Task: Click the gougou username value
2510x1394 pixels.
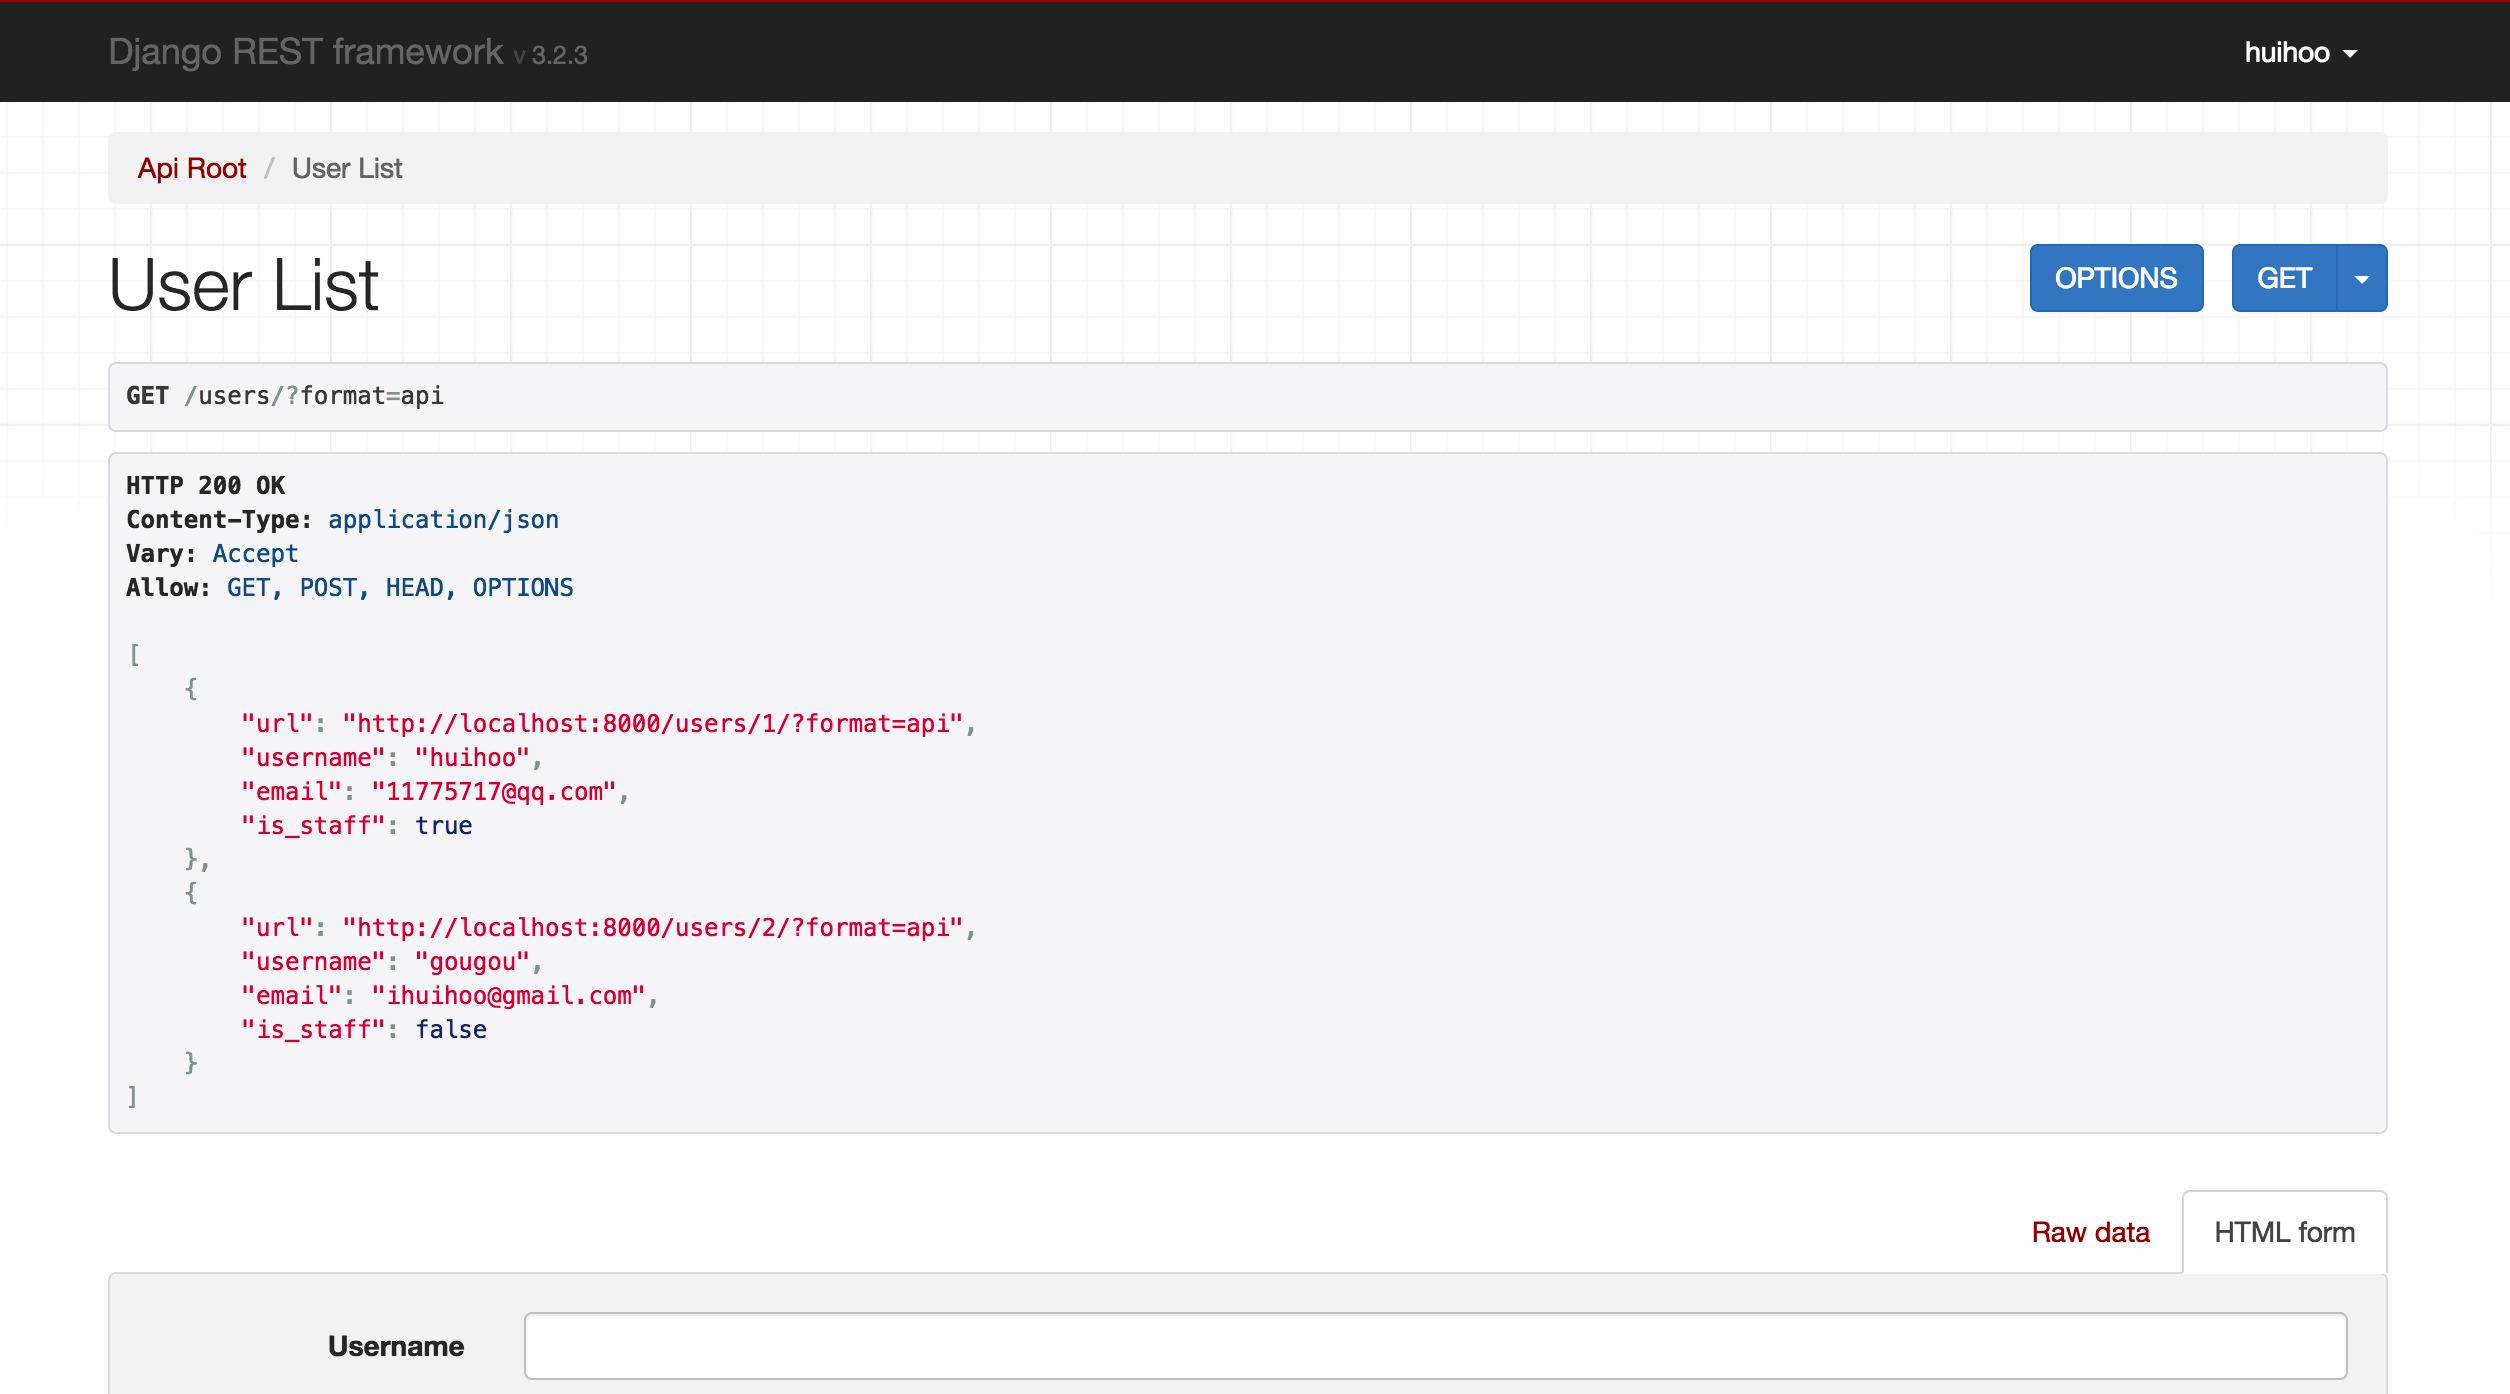Action: pyautogui.click(x=472, y=961)
